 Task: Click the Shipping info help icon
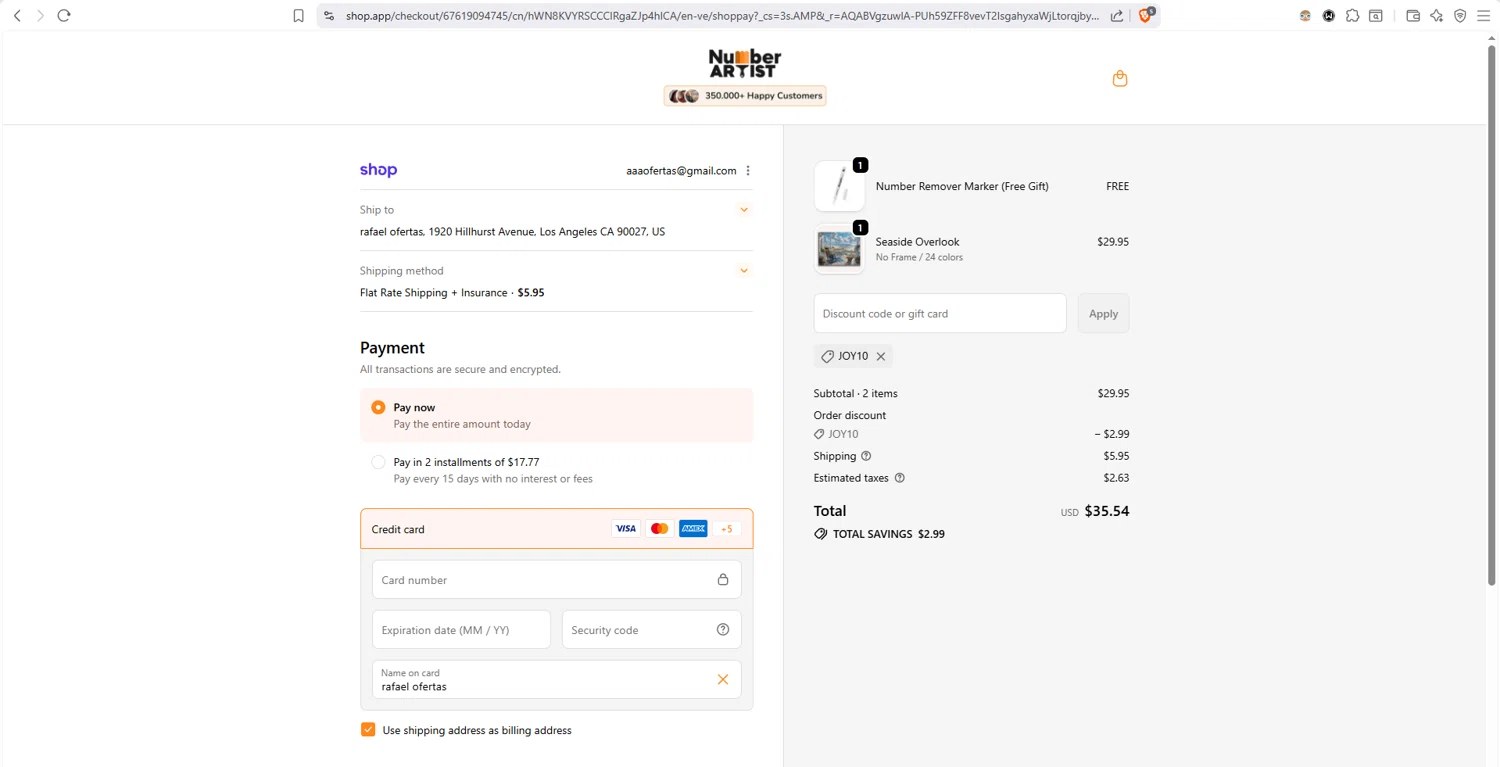tap(866, 456)
